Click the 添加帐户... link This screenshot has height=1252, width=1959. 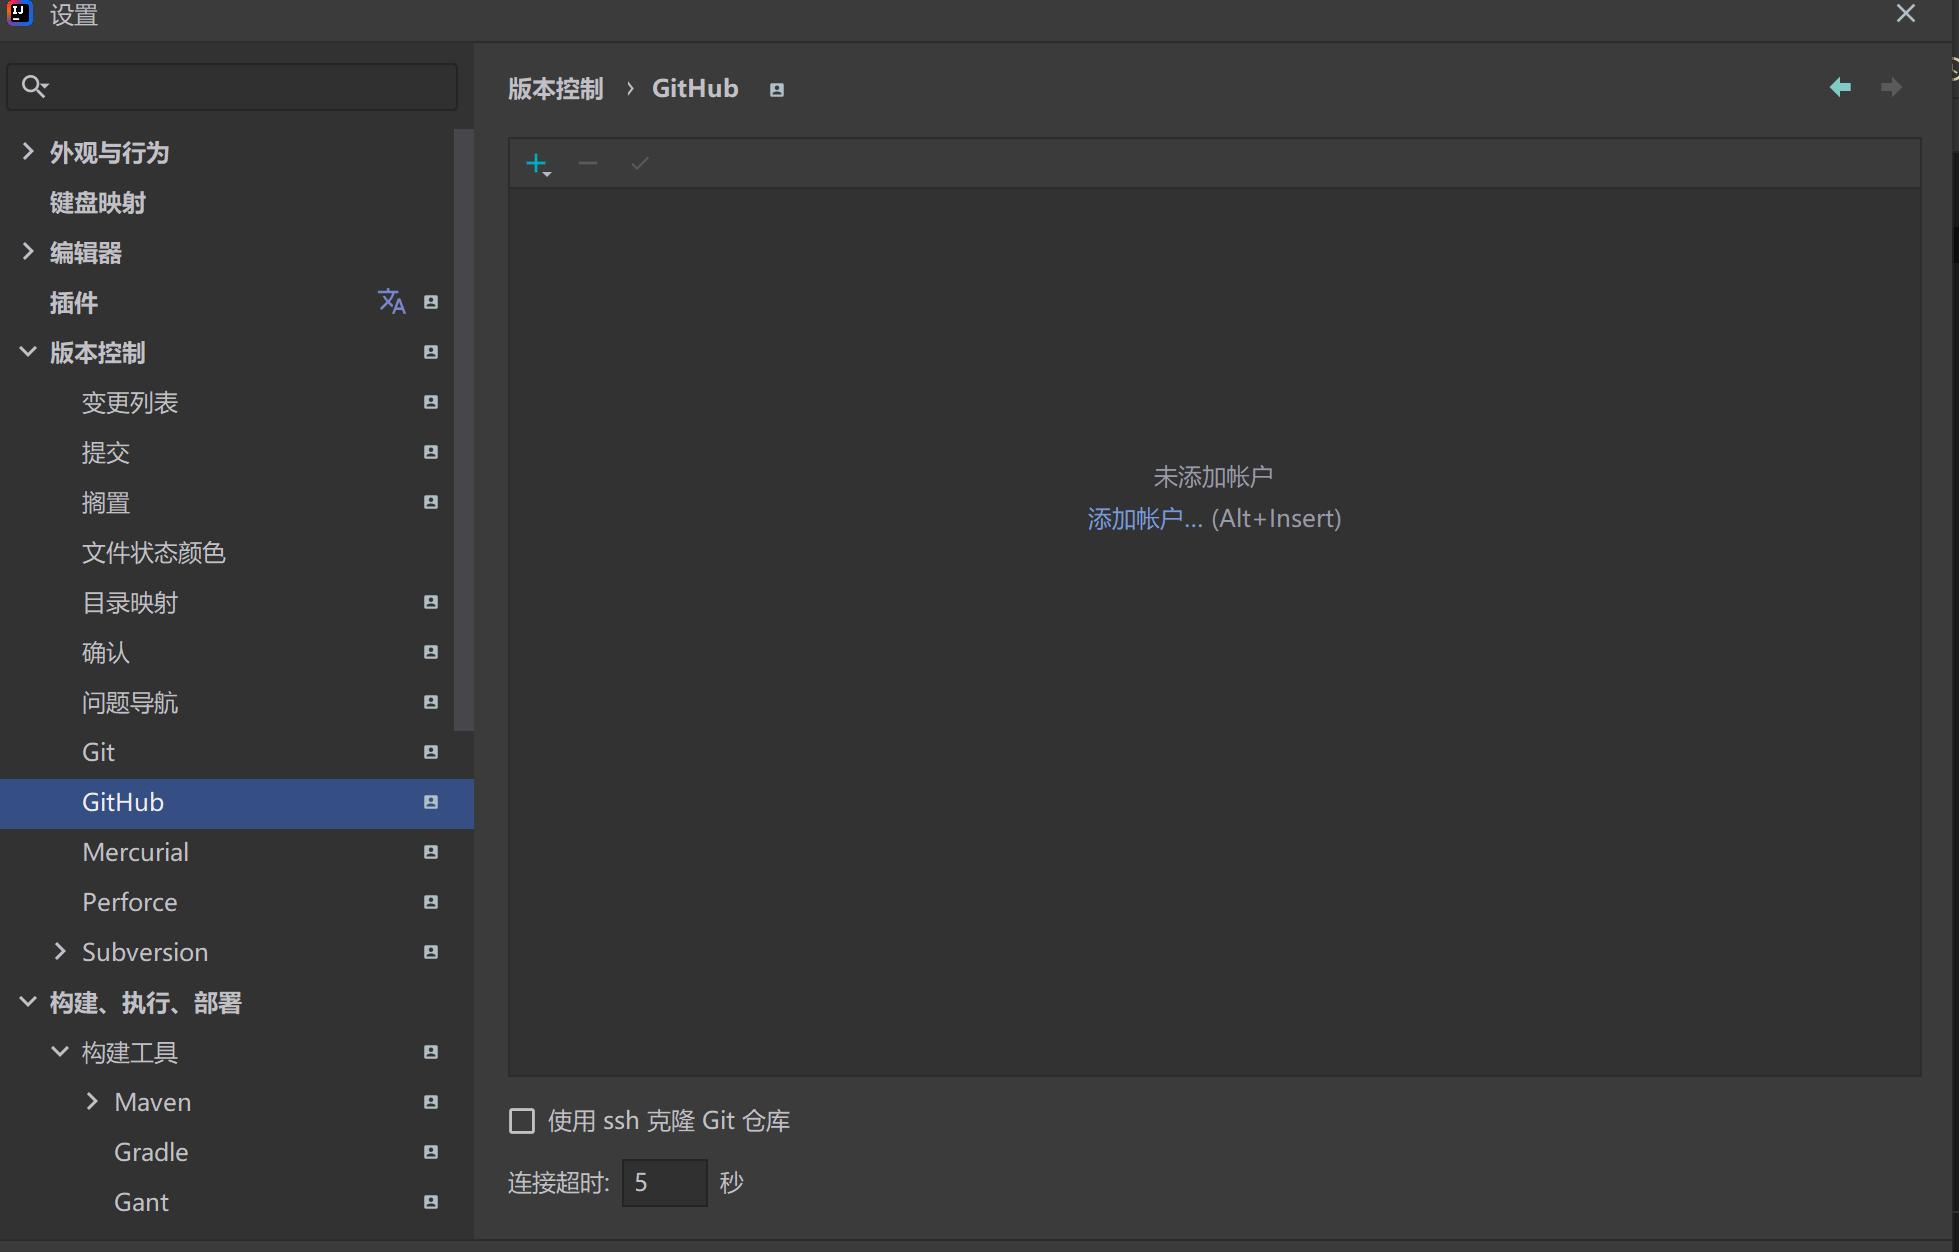click(x=1144, y=519)
